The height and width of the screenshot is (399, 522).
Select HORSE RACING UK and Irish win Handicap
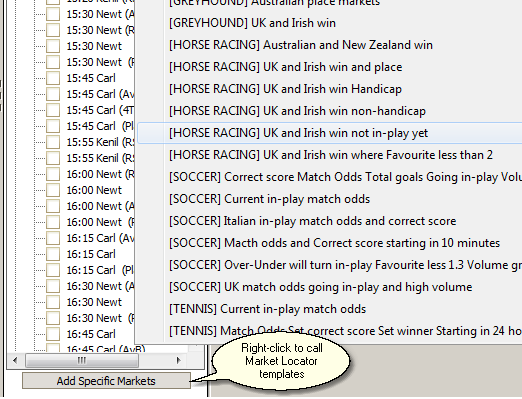[285, 89]
